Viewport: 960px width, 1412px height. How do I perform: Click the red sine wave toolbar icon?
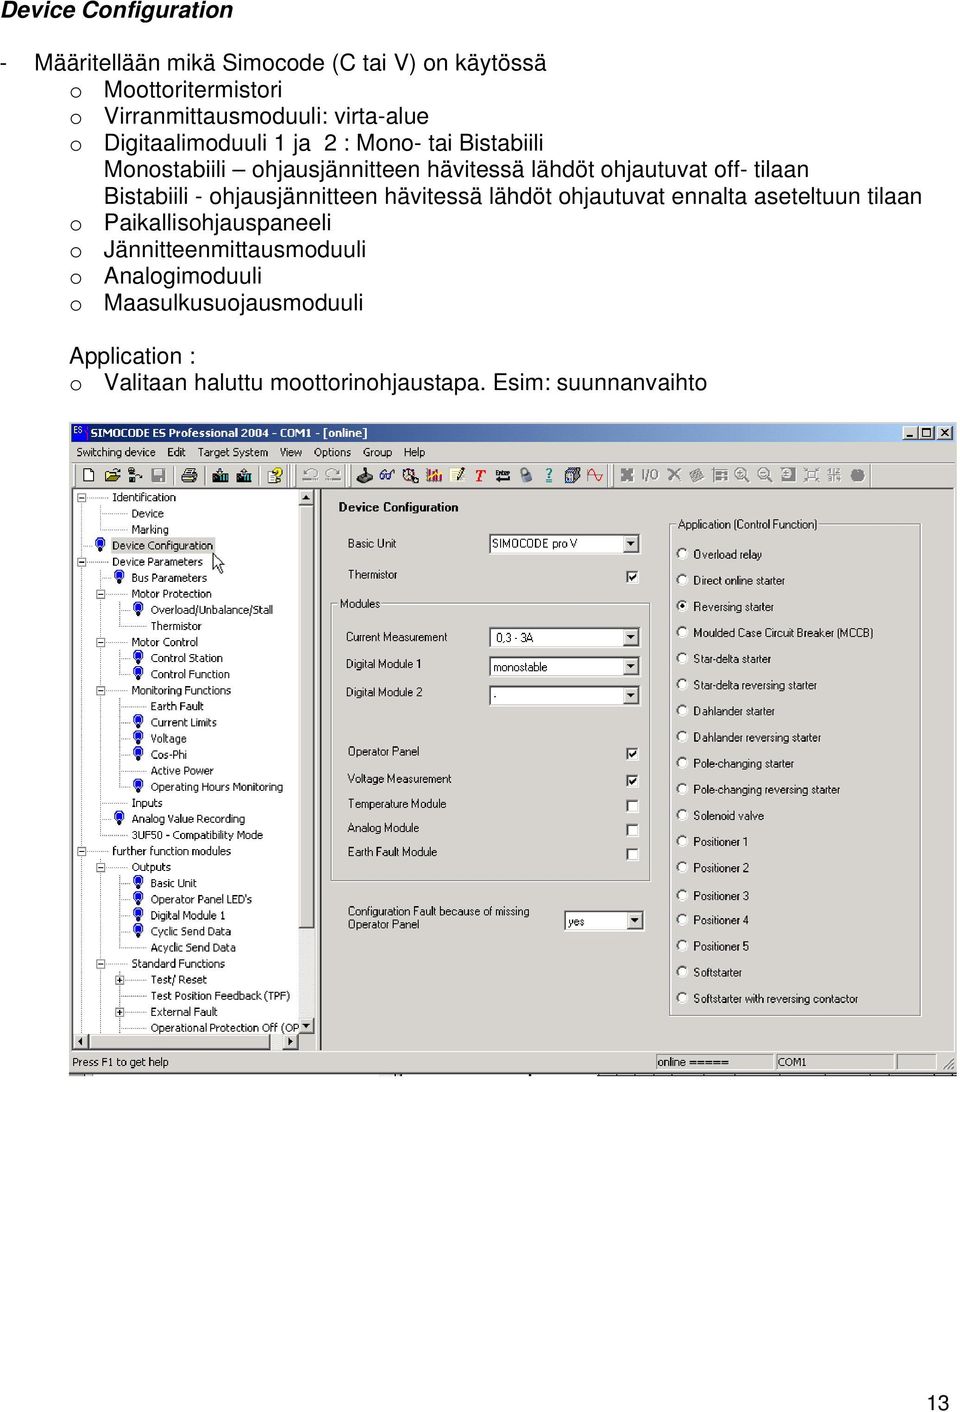click(595, 475)
